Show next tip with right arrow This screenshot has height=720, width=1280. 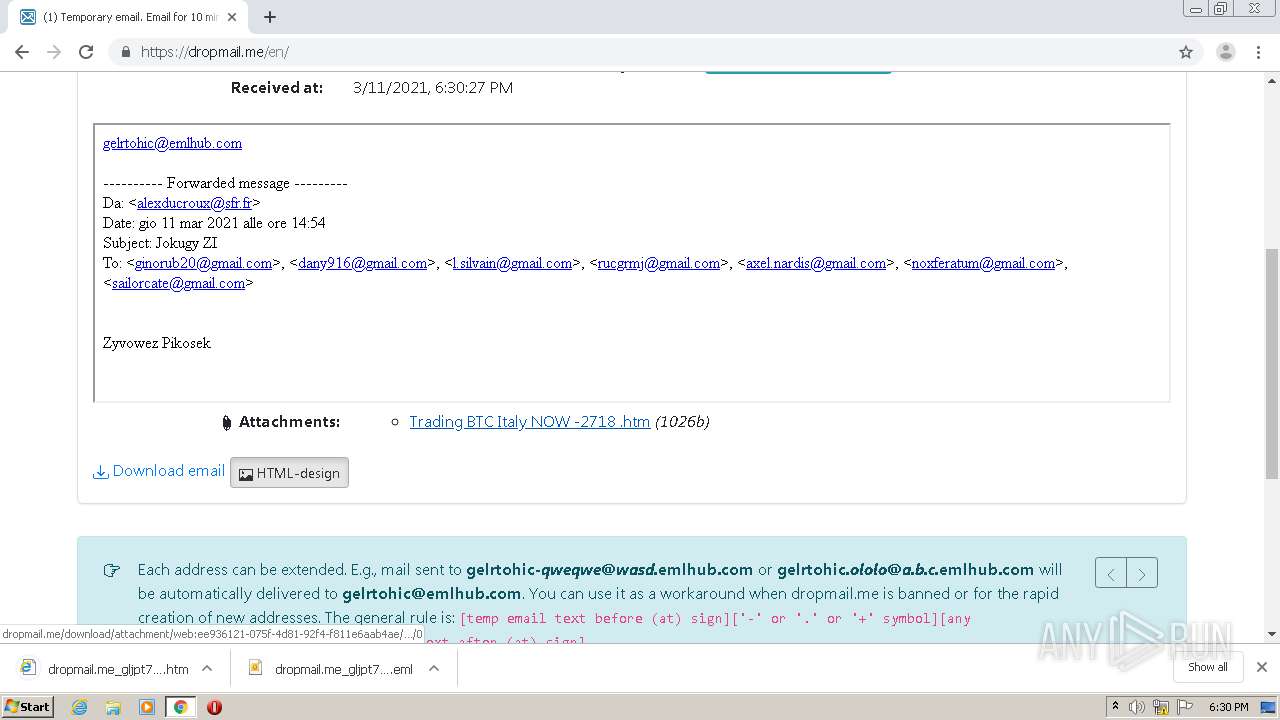(x=1142, y=573)
